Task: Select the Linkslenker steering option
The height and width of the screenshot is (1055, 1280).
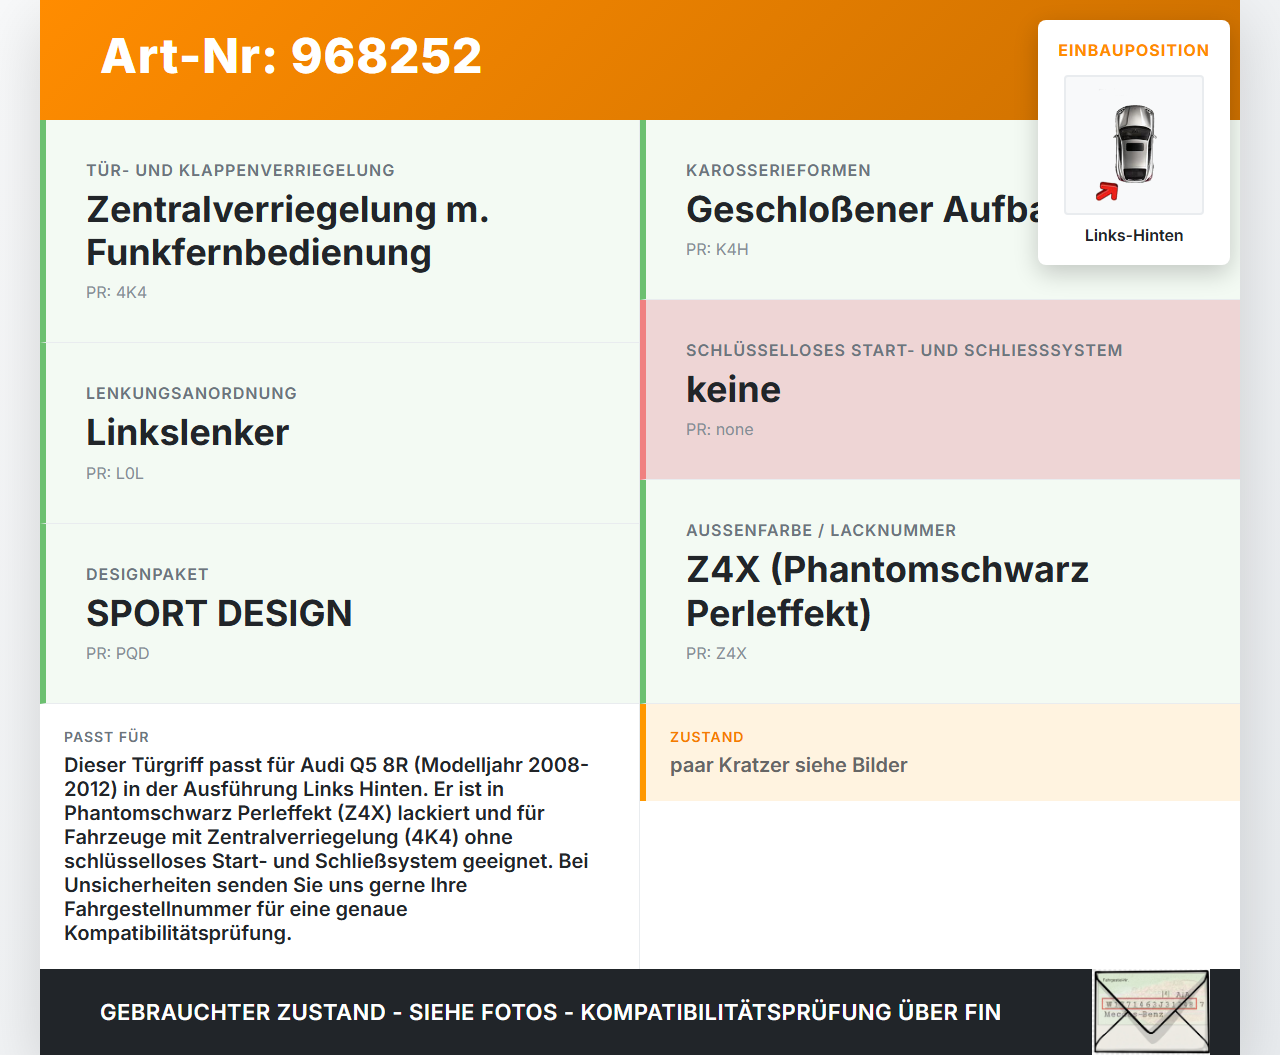Action: [x=187, y=433]
